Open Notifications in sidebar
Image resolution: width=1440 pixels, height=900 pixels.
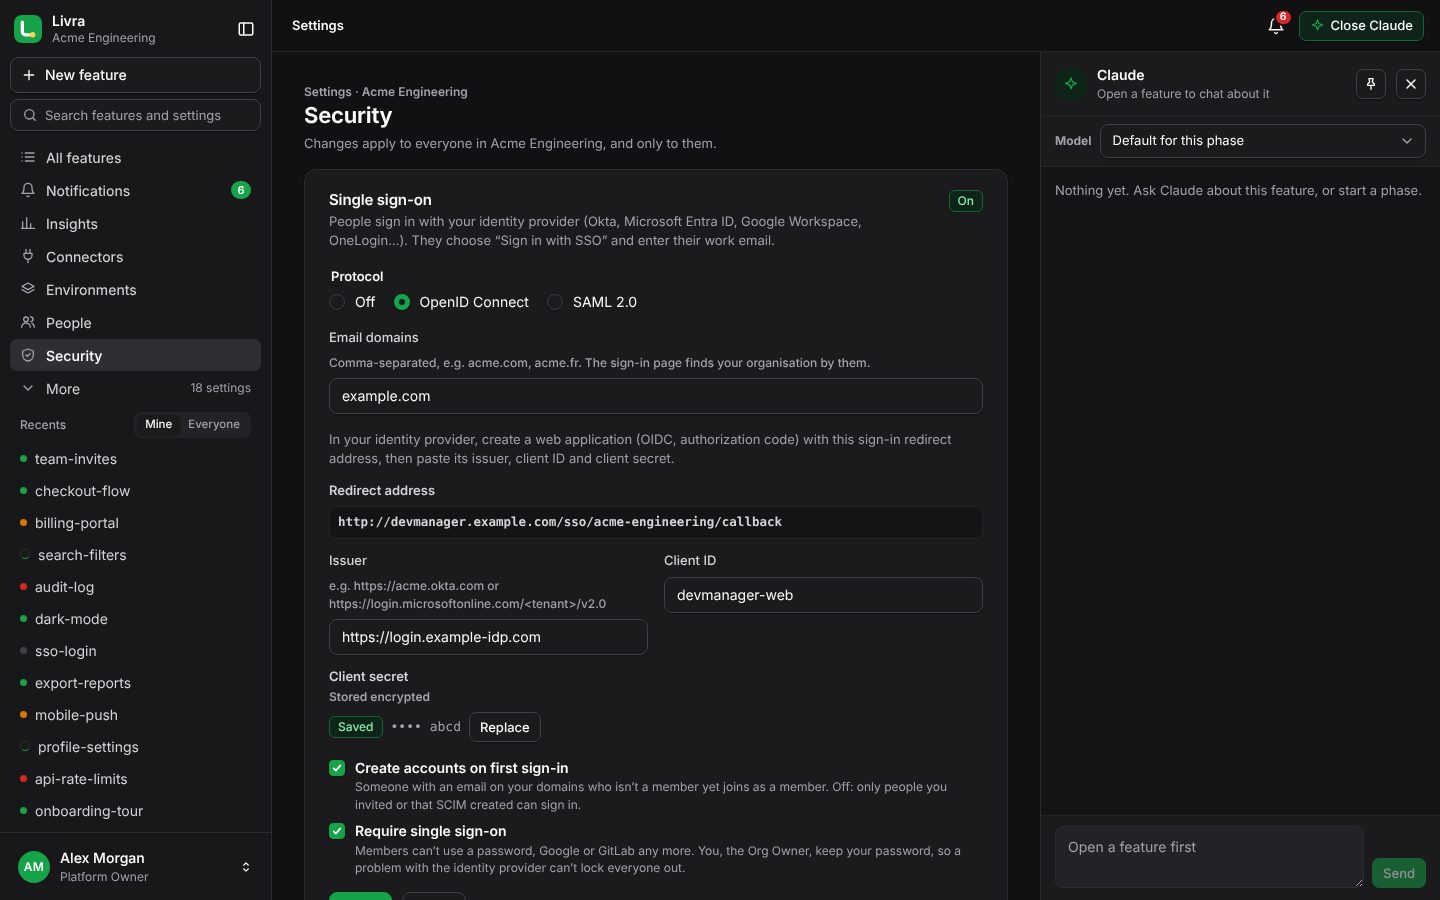(135, 191)
